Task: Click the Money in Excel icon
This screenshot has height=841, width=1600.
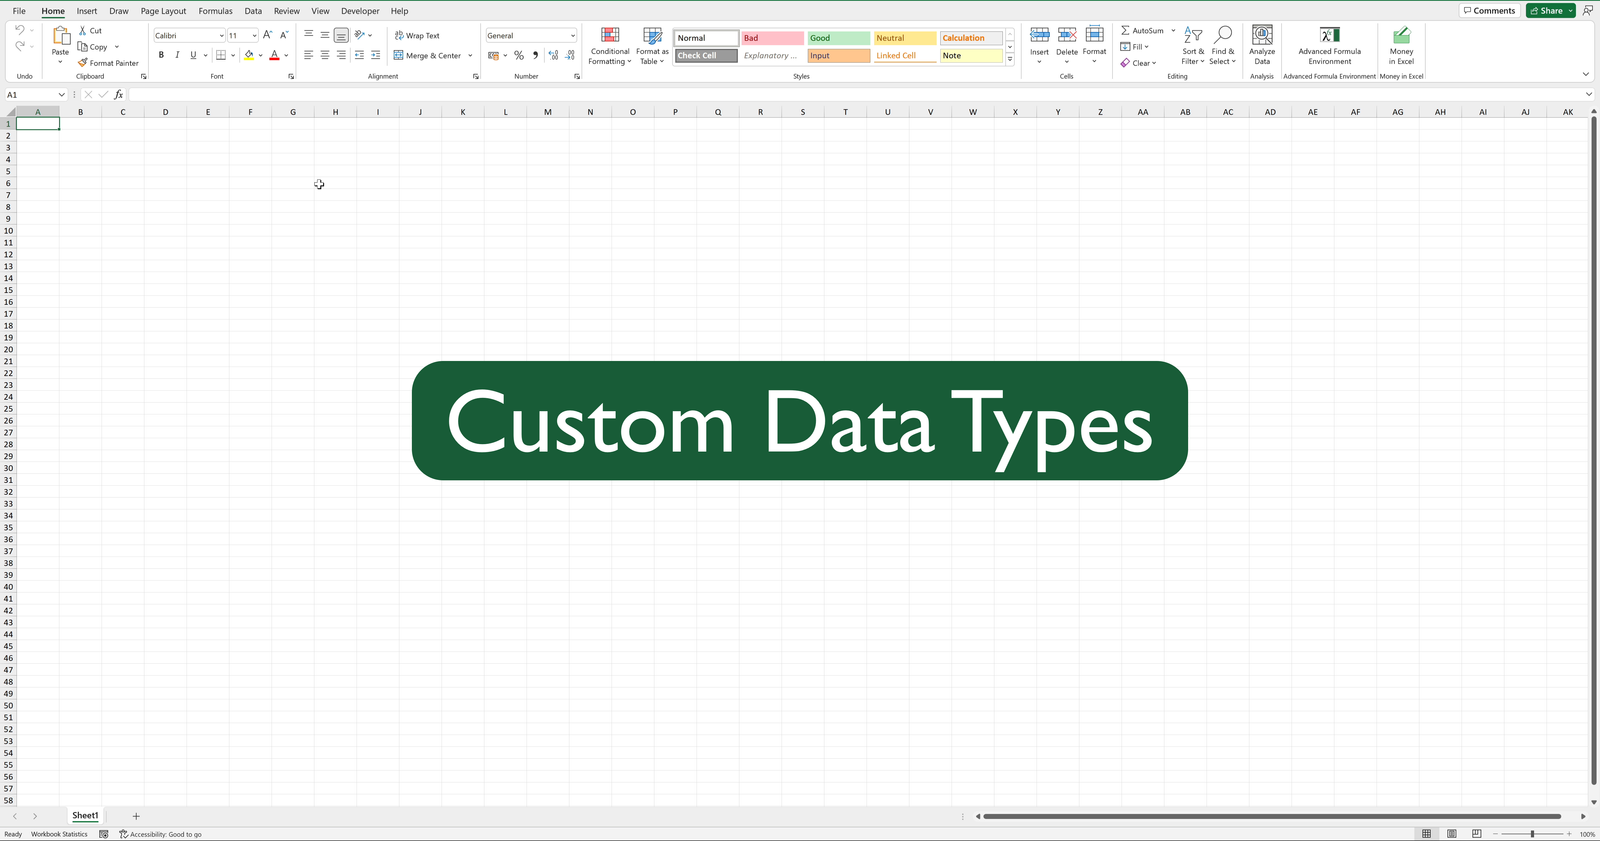Action: click(x=1401, y=37)
